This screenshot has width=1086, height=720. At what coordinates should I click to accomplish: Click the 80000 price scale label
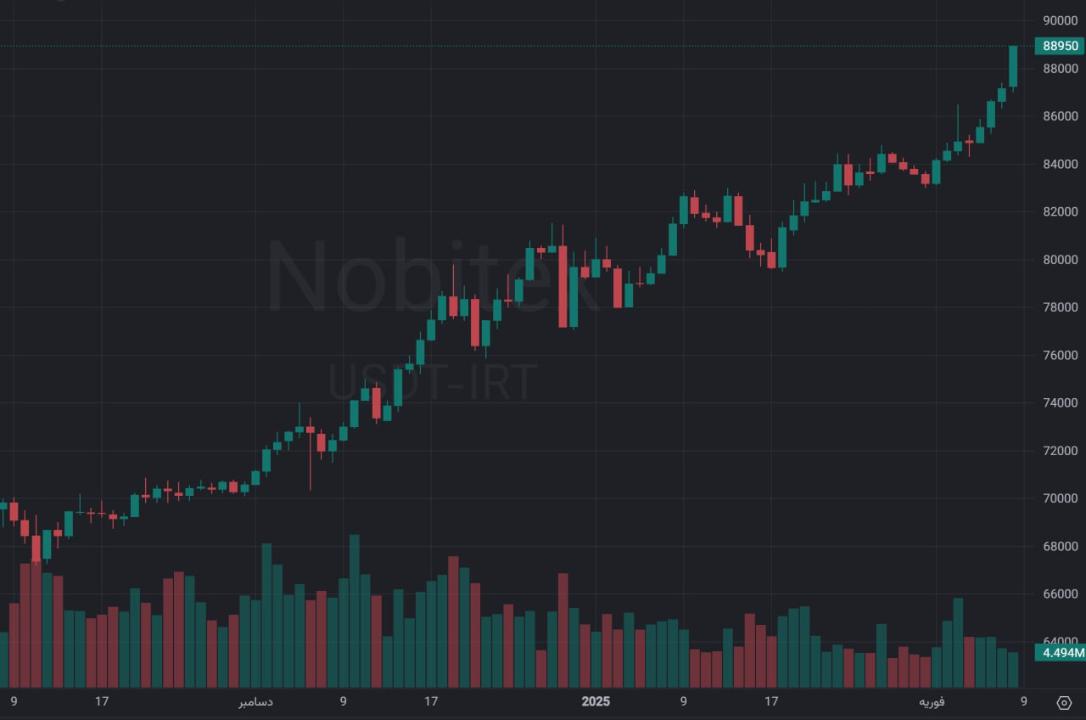point(1059,260)
